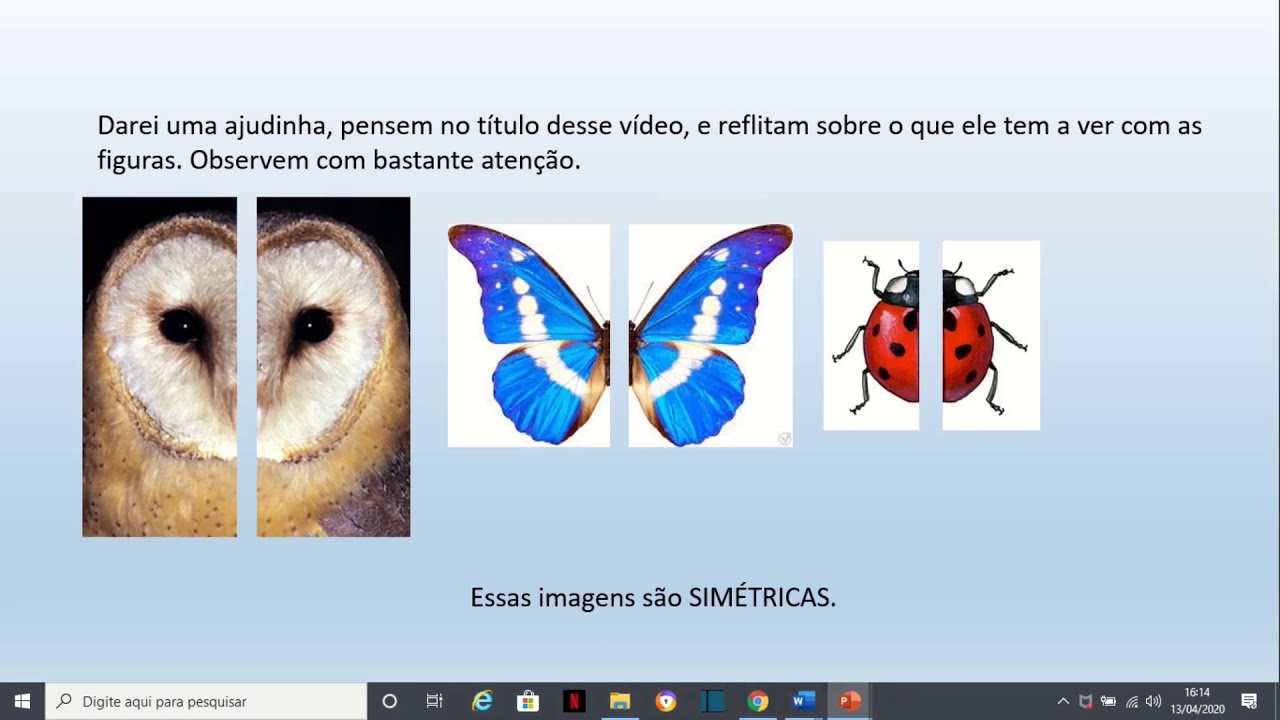The width and height of the screenshot is (1280, 720).
Task: Click the paragraph starting 'Darei uma ajudinha'
Action: [649, 142]
